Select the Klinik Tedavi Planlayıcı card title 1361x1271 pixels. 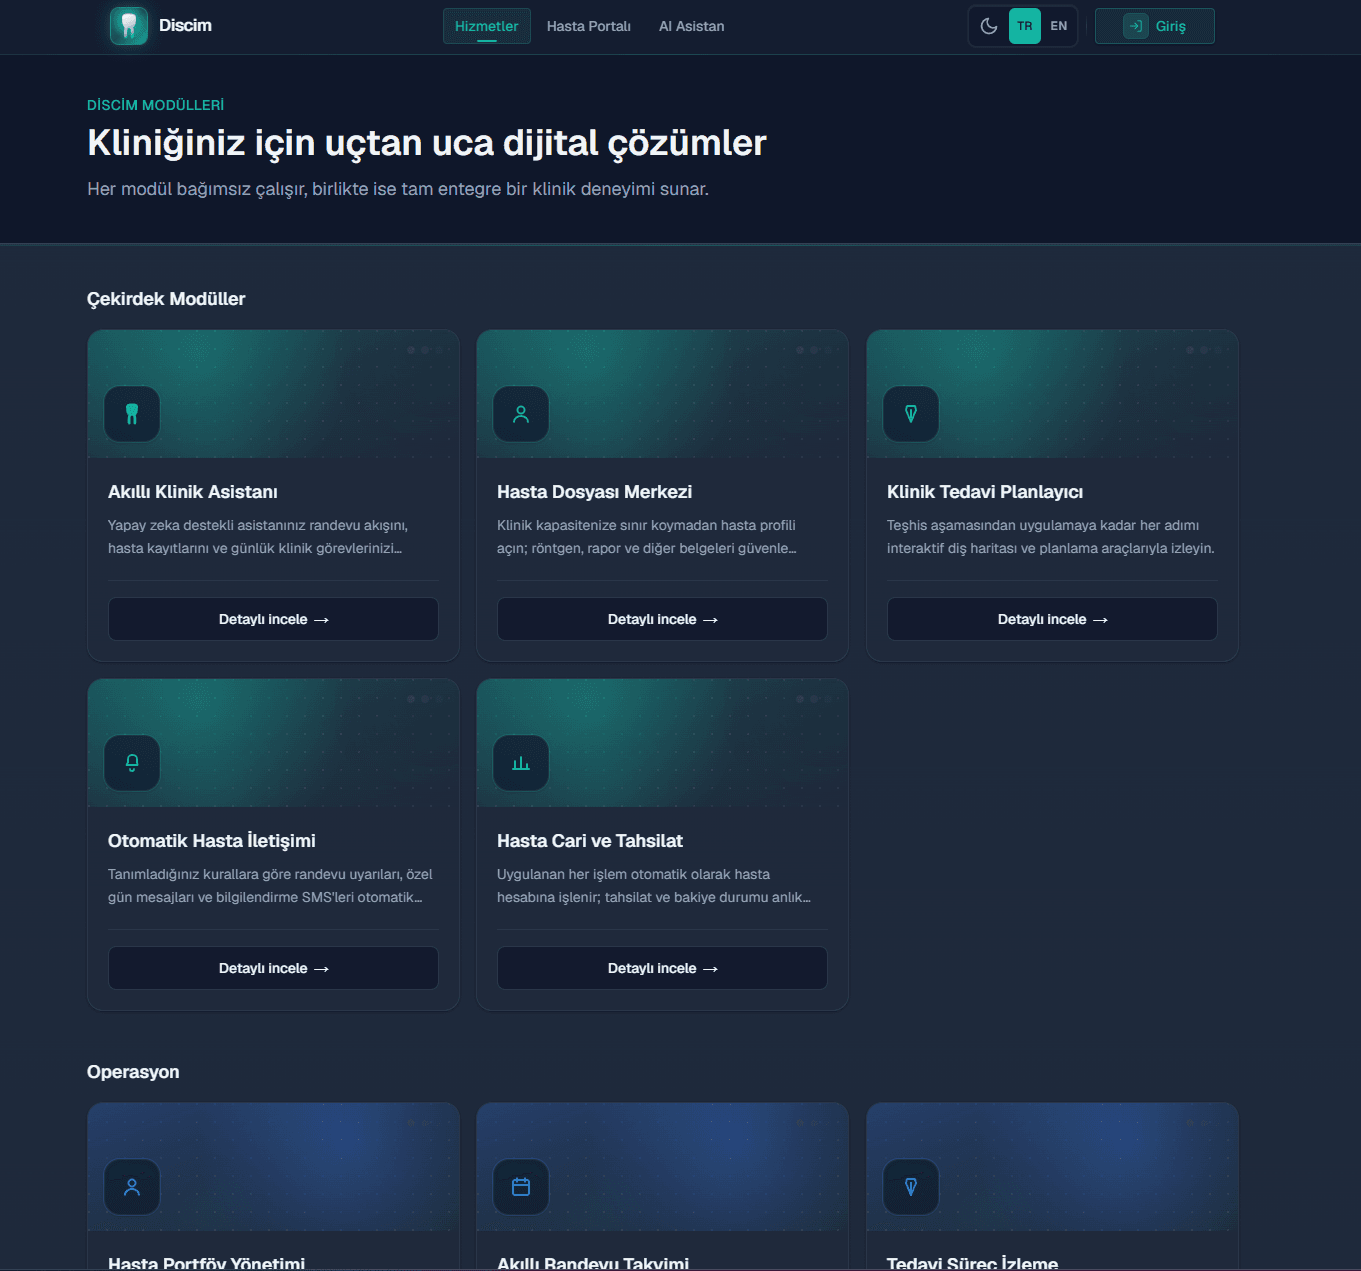coord(985,492)
